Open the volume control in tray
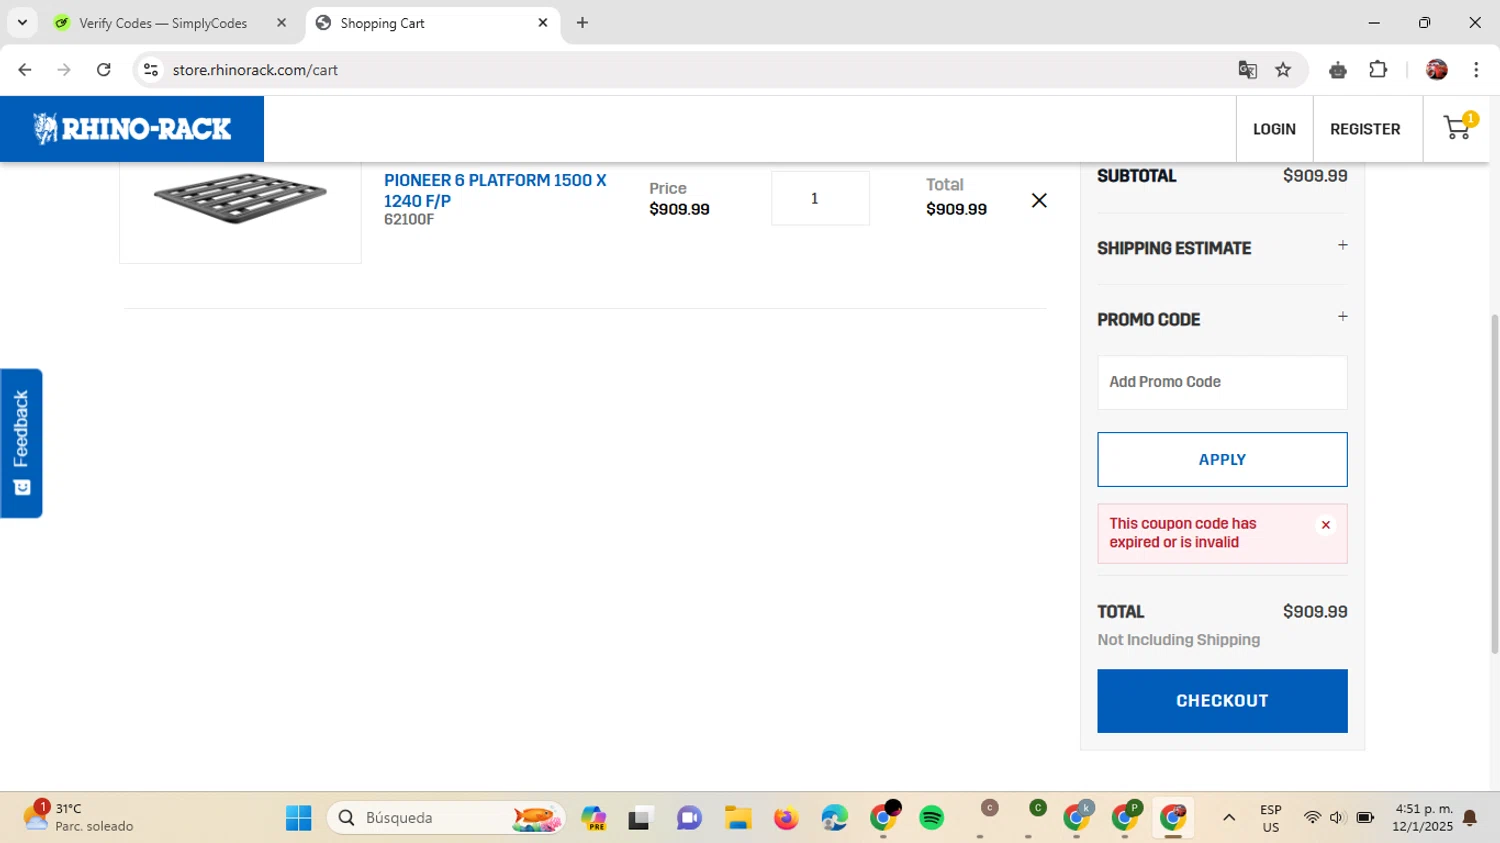Screen dimensions: 1500x843 point(1337,818)
